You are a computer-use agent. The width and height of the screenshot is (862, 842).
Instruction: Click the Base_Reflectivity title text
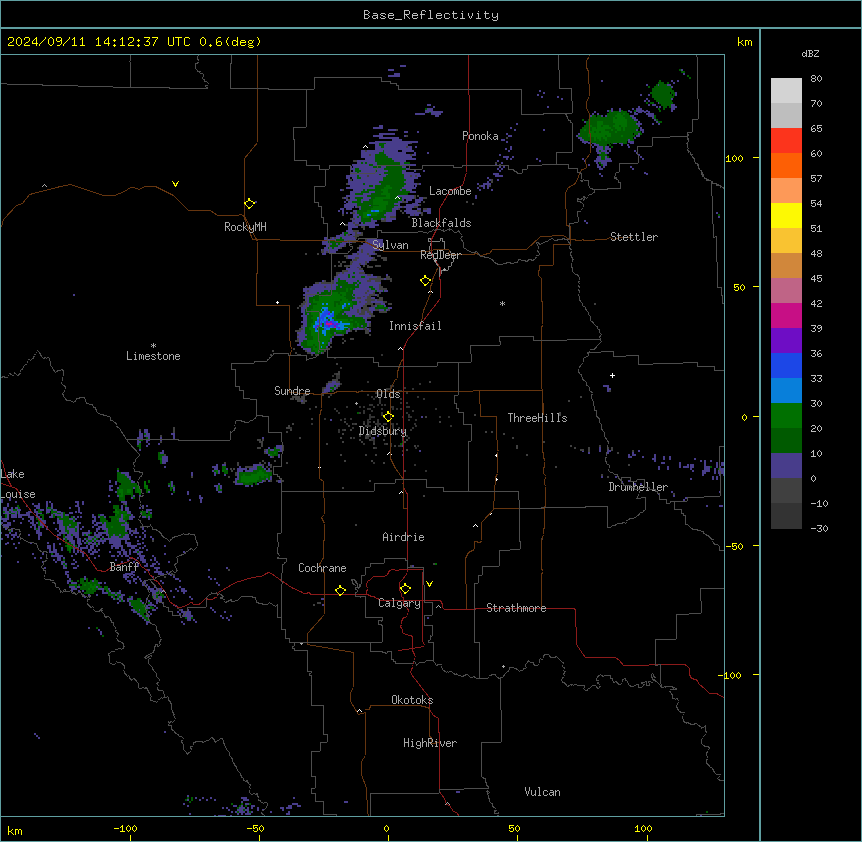[x=431, y=15]
